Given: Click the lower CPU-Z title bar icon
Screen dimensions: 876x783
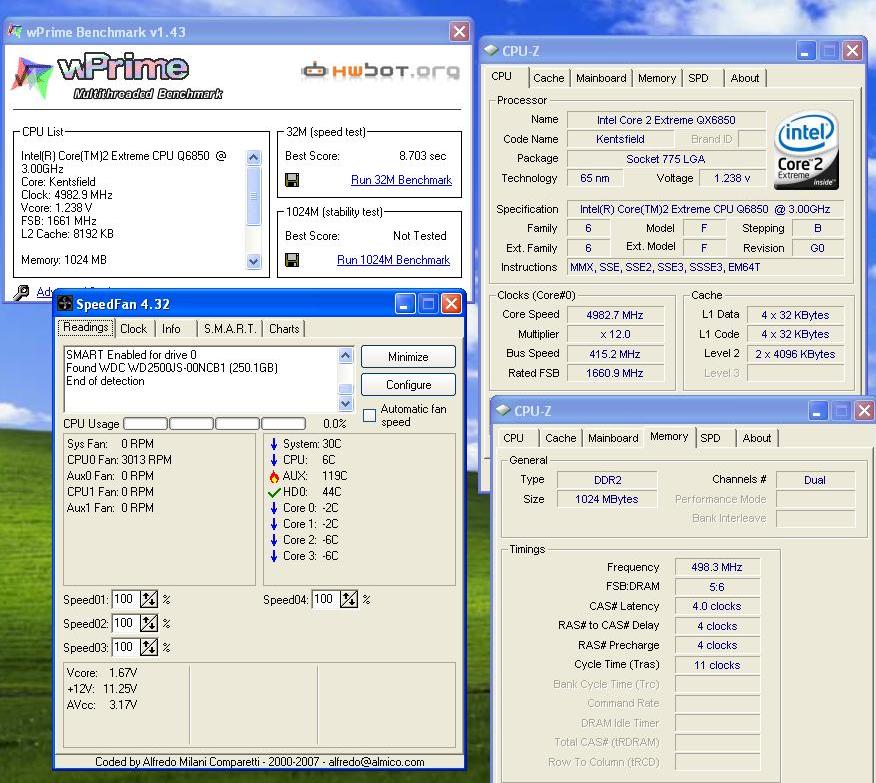Looking at the screenshot, I should click(503, 410).
